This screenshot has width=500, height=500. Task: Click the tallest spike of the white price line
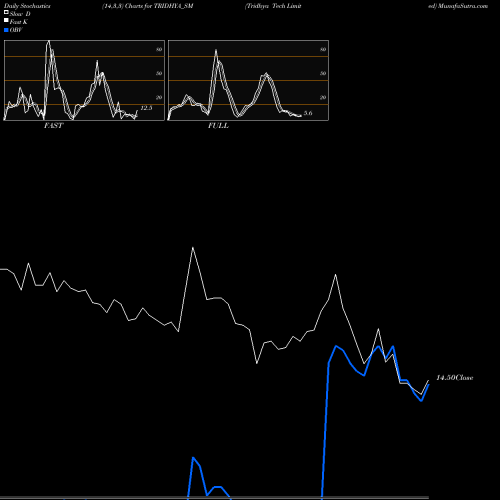tap(193, 248)
